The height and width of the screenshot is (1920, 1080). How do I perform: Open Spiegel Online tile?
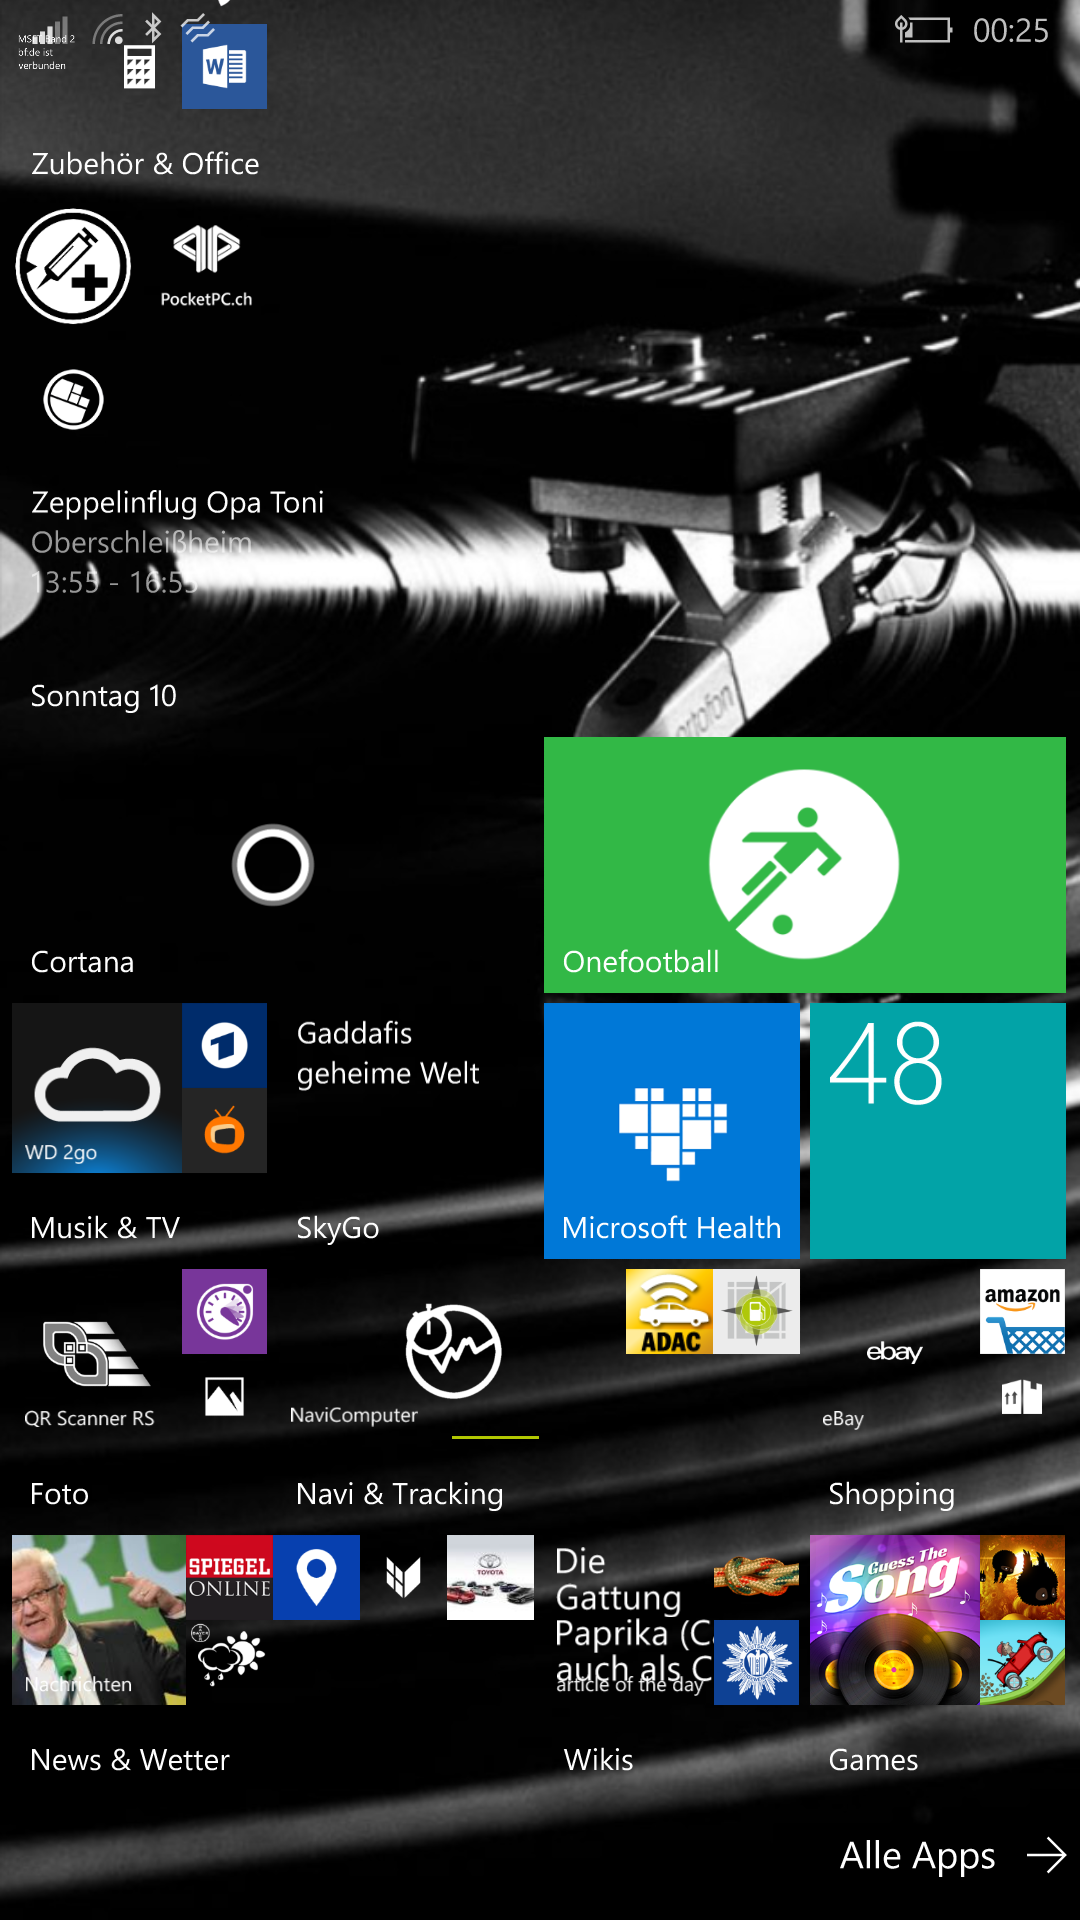pos(229,1577)
